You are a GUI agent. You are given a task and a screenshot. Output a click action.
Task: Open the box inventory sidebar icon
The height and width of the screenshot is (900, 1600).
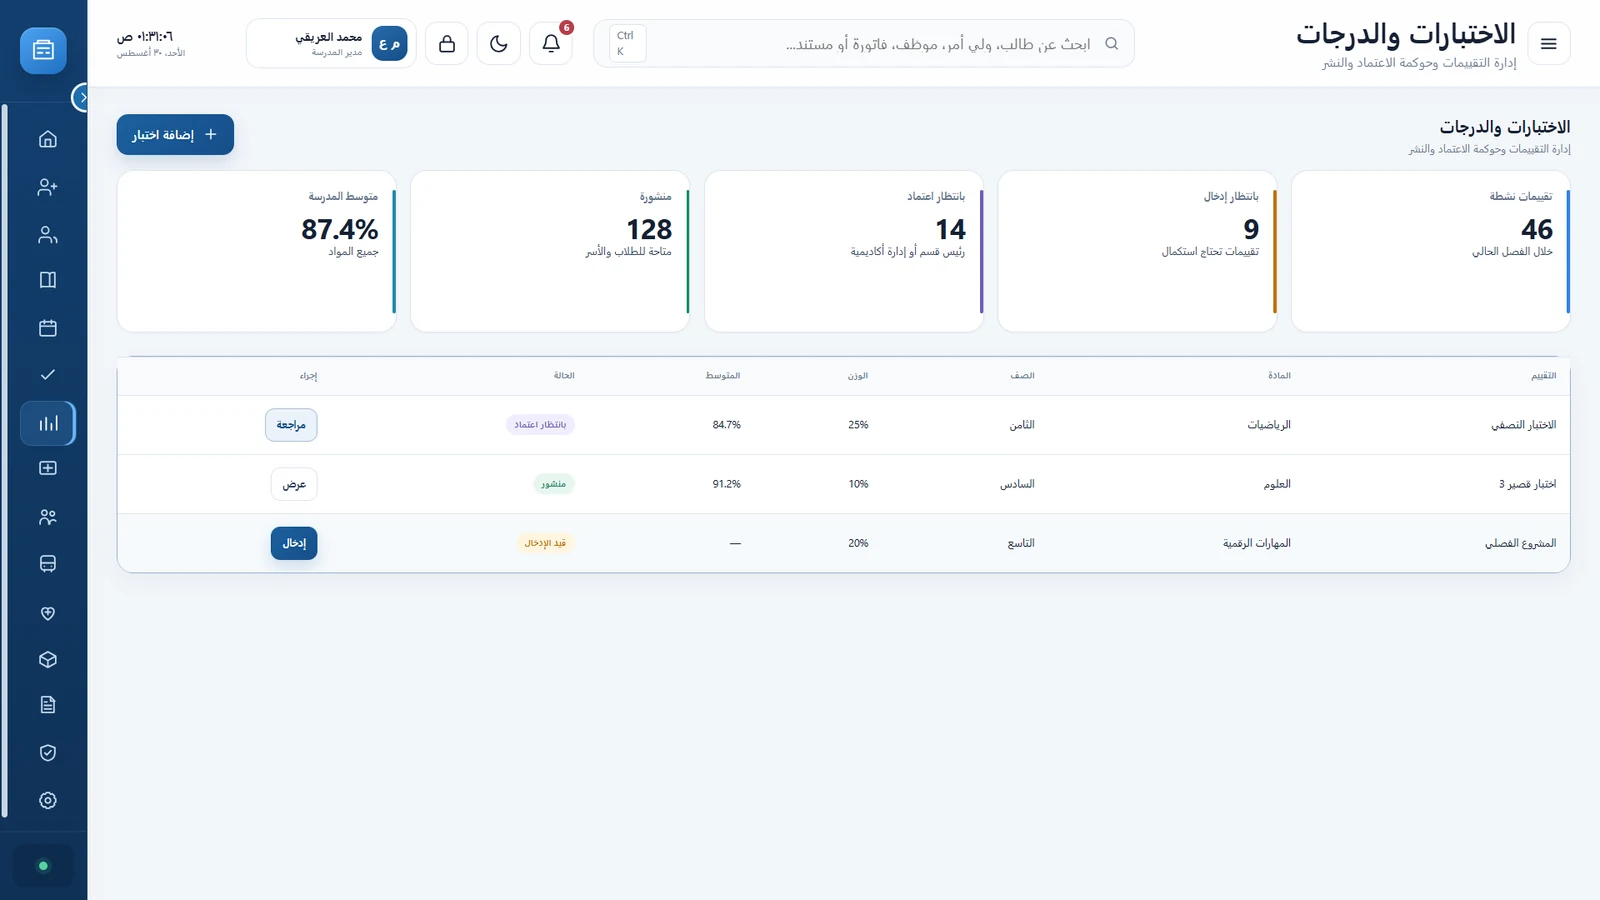click(x=47, y=660)
